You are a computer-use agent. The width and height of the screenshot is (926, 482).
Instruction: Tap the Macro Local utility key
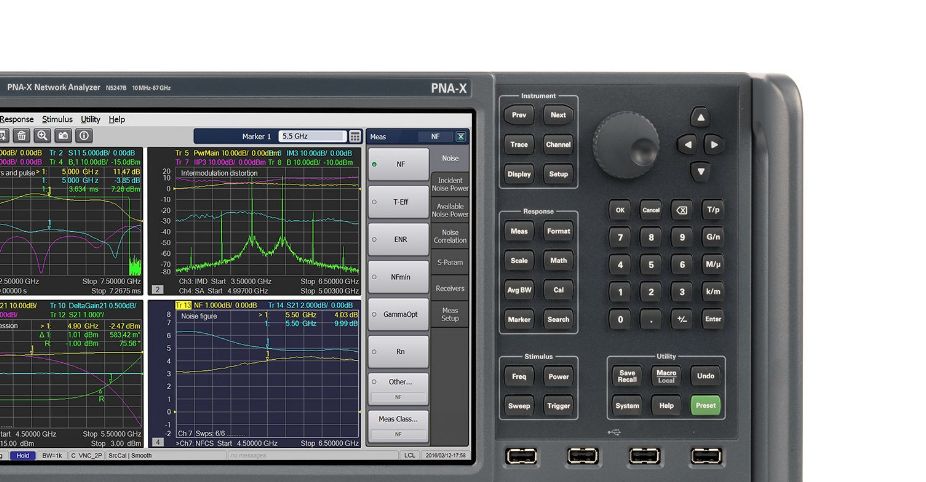coord(666,376)
